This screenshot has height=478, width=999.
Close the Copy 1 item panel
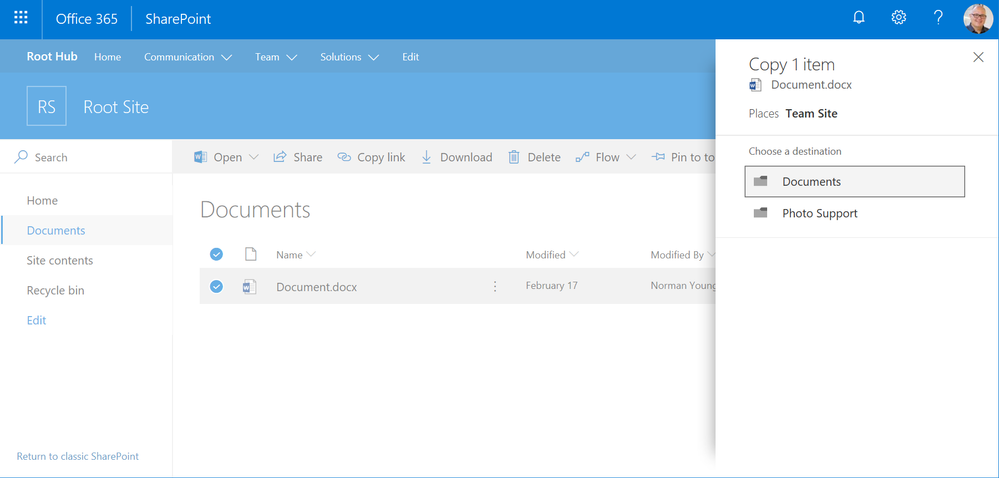(979, 57)
